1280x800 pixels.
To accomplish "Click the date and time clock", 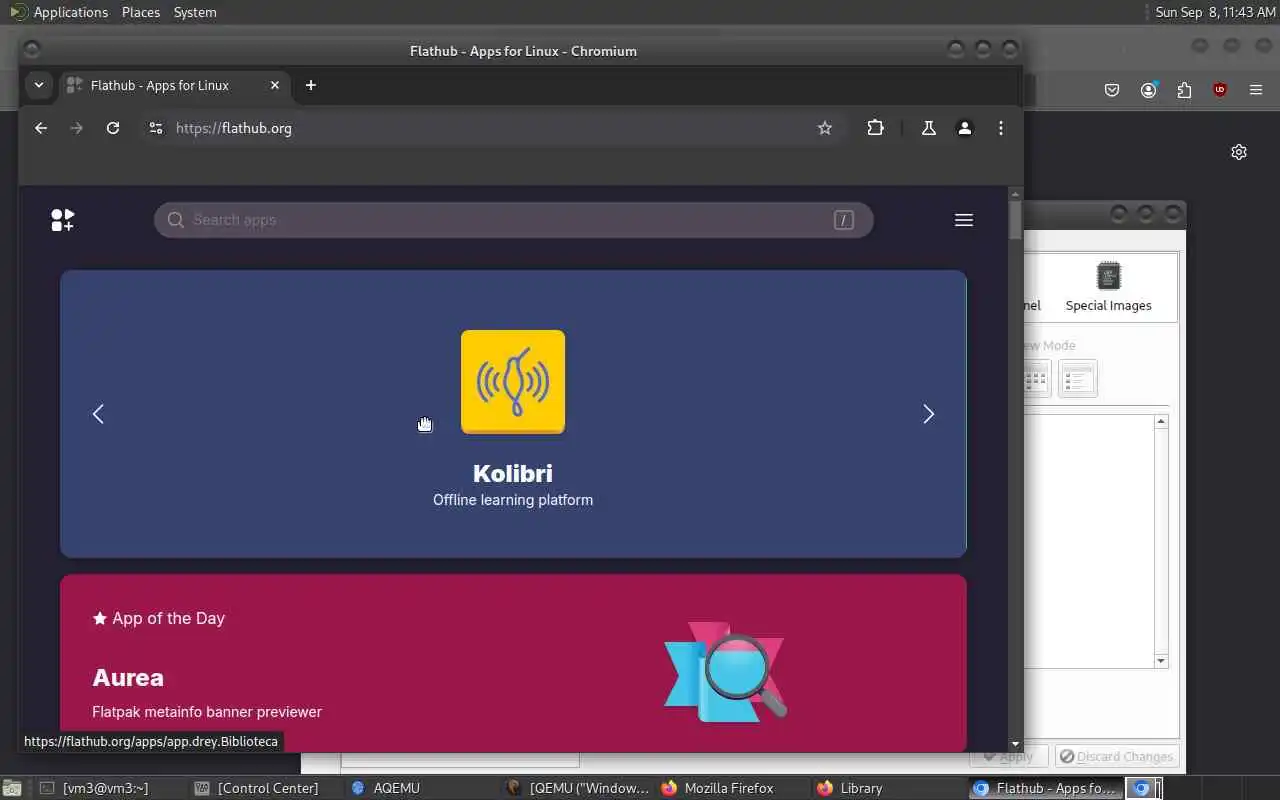I will pos(1215,12).
